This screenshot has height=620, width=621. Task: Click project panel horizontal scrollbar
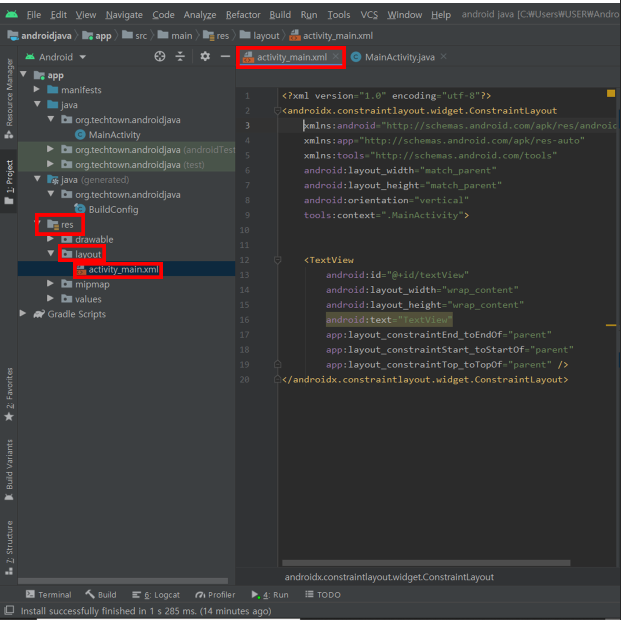123,581
